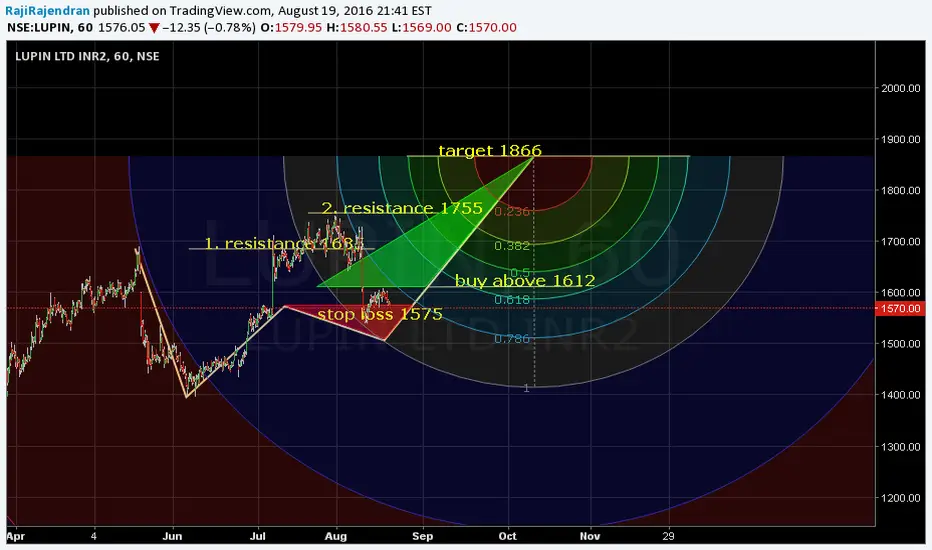932x550 pixels.
Task: Click the 1900.00 price axis label
Action: 900,139
